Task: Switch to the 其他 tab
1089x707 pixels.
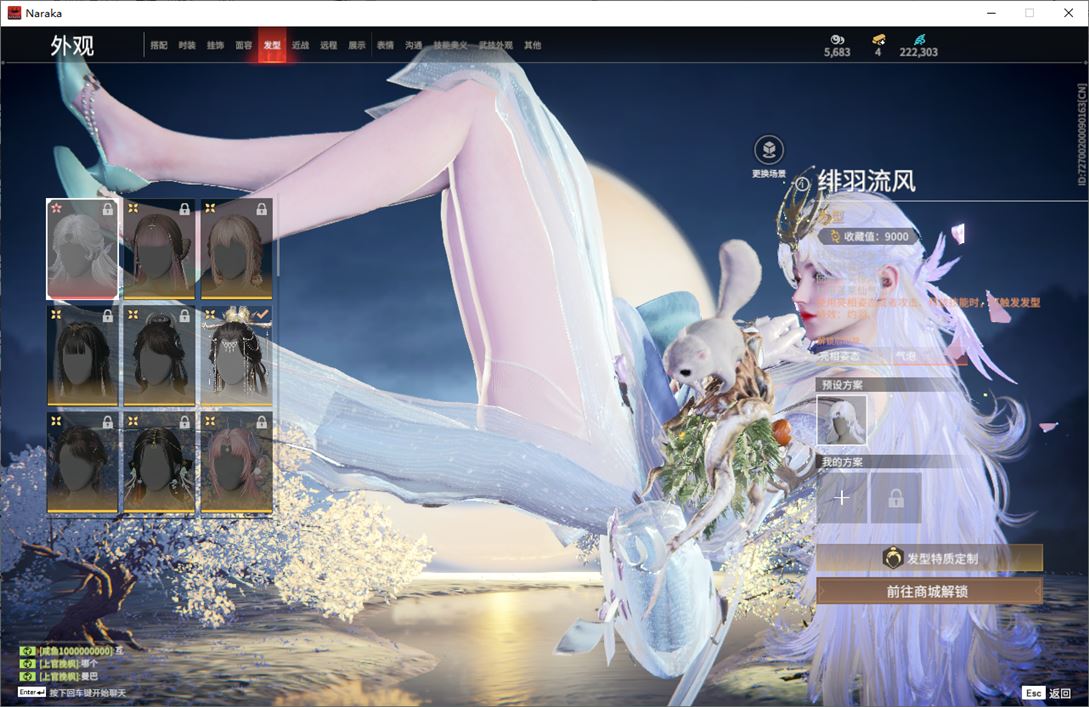Action: click(533, 45)
